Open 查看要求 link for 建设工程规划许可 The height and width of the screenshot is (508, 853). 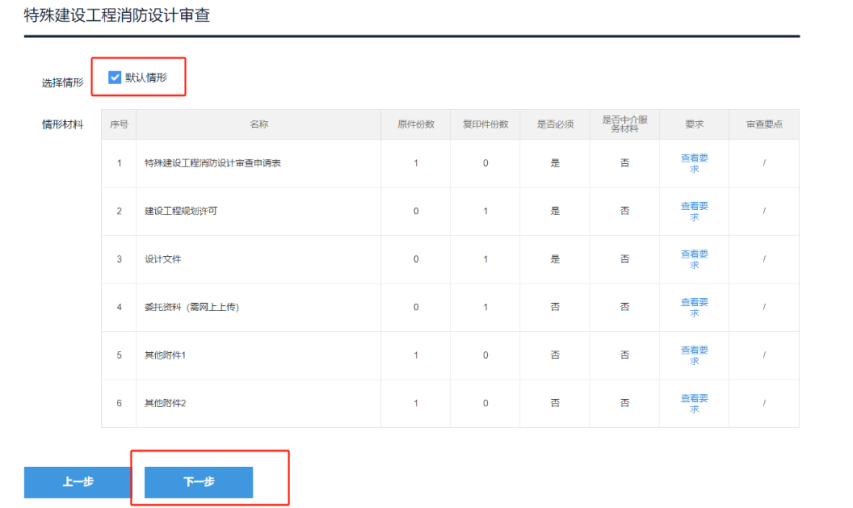click(694, 211)
